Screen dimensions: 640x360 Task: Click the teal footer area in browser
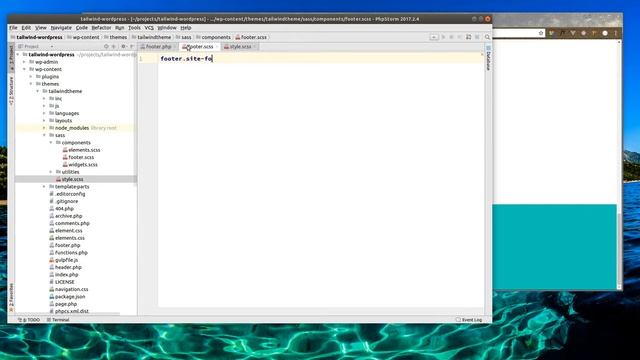pos(554,247)
